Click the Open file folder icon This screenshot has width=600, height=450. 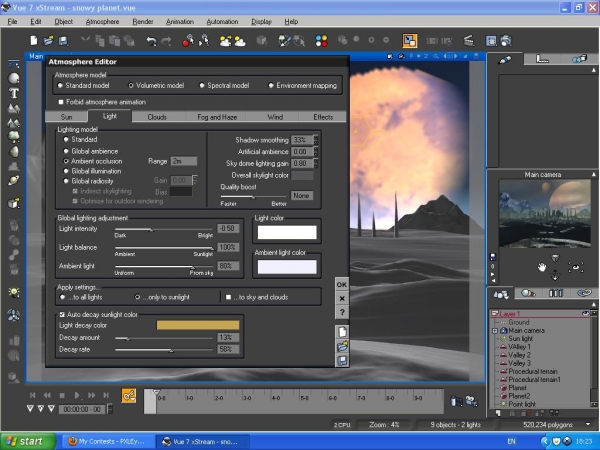click(49, 40)
